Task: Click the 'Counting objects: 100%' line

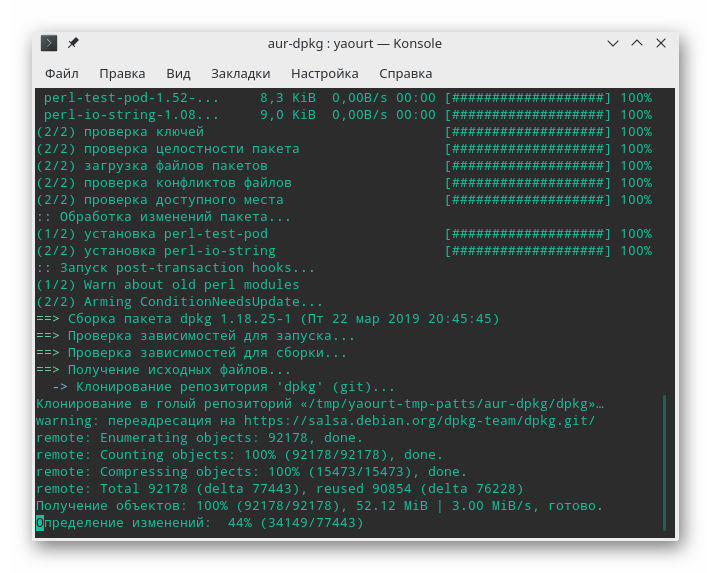Action: coord(239,455)
